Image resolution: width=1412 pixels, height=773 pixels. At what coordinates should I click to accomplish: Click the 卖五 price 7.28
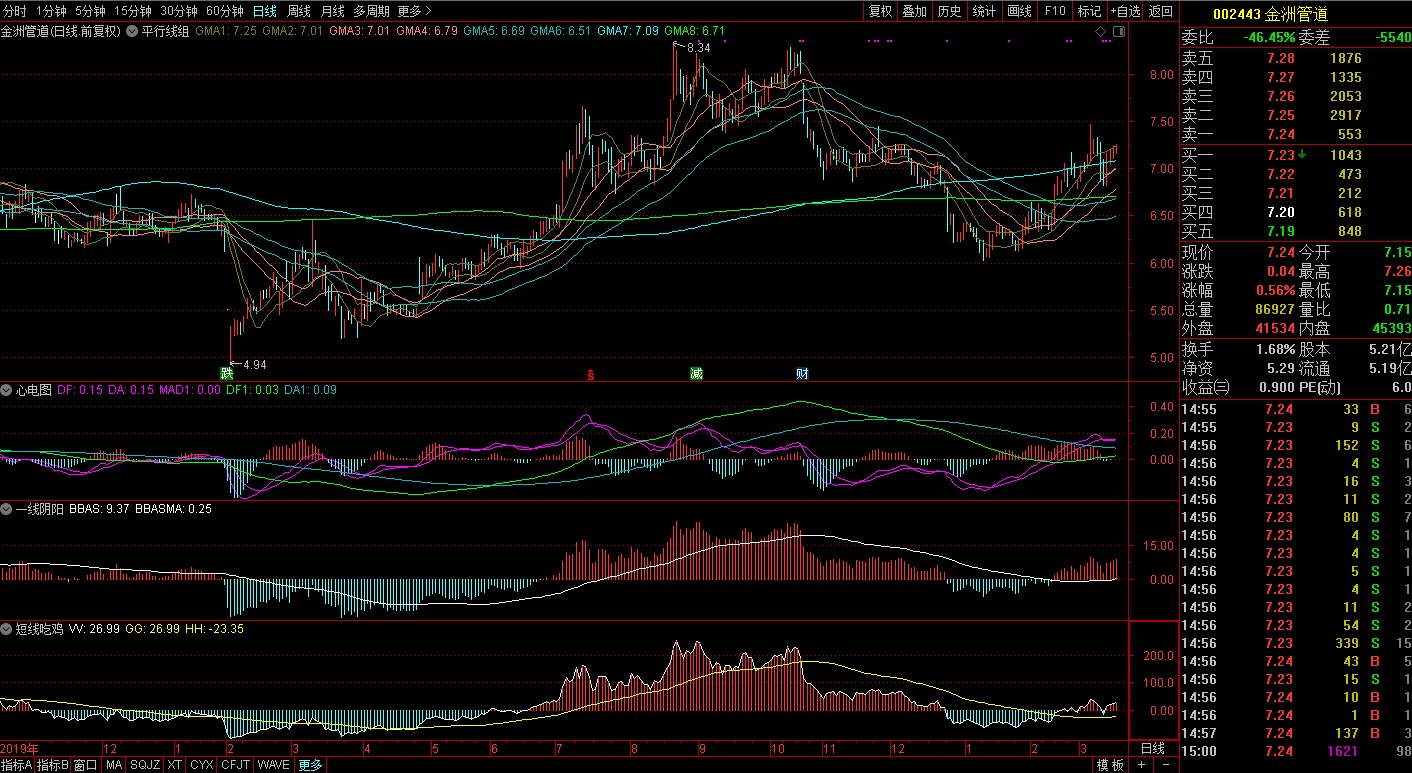(1280, 58)
